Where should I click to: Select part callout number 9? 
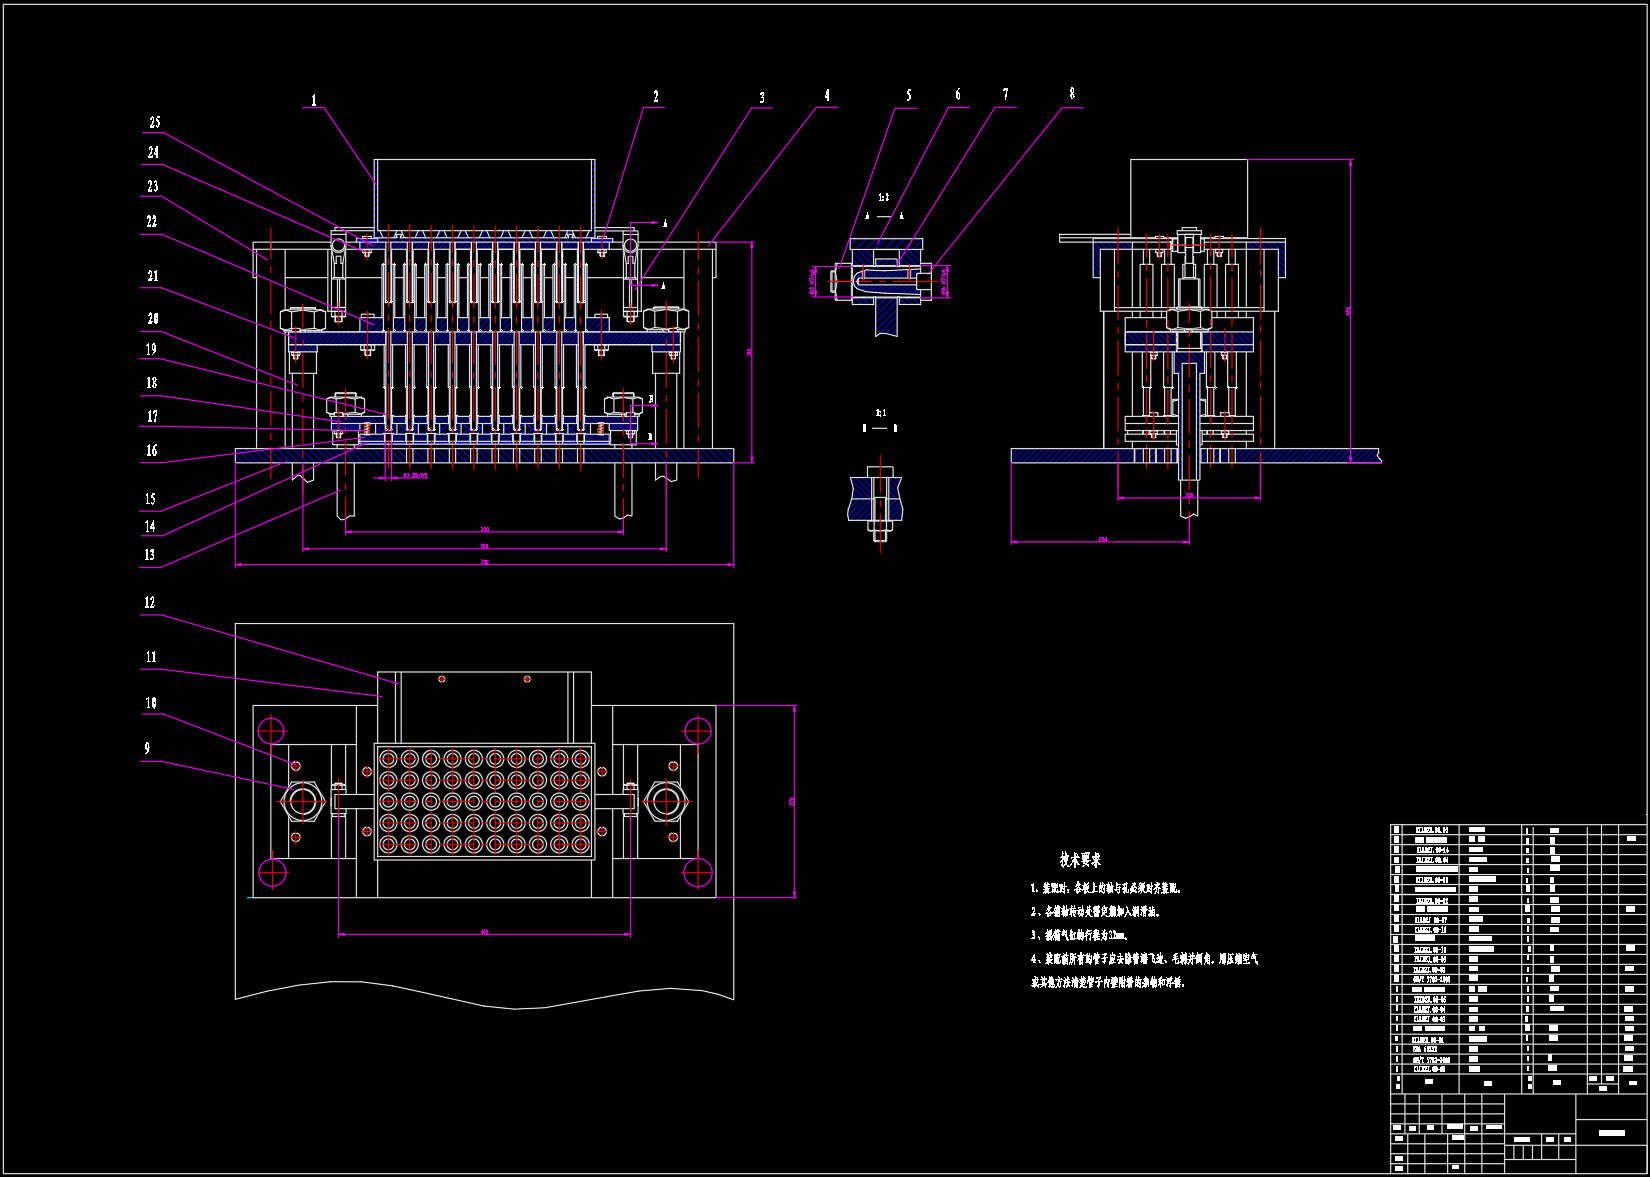tap(147, 749)
